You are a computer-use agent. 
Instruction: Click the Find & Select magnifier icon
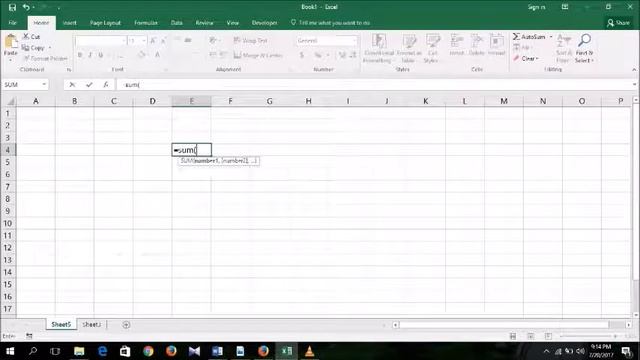pyautogui.click(x=584, y=48)
